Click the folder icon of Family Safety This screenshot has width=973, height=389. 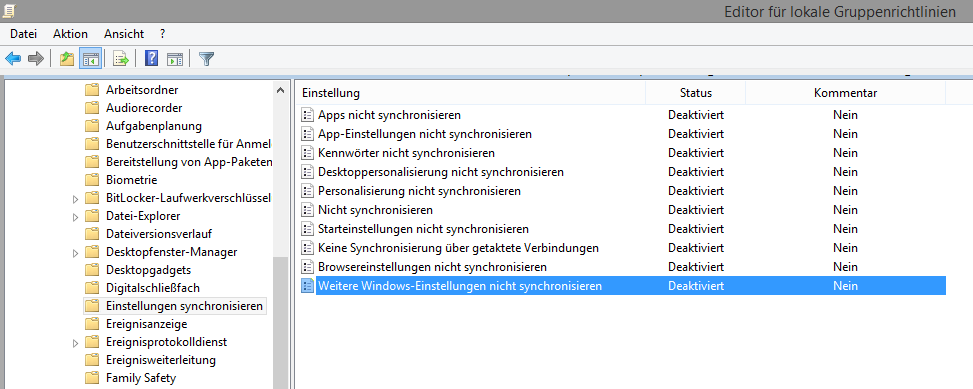click(x=92, y=378)
